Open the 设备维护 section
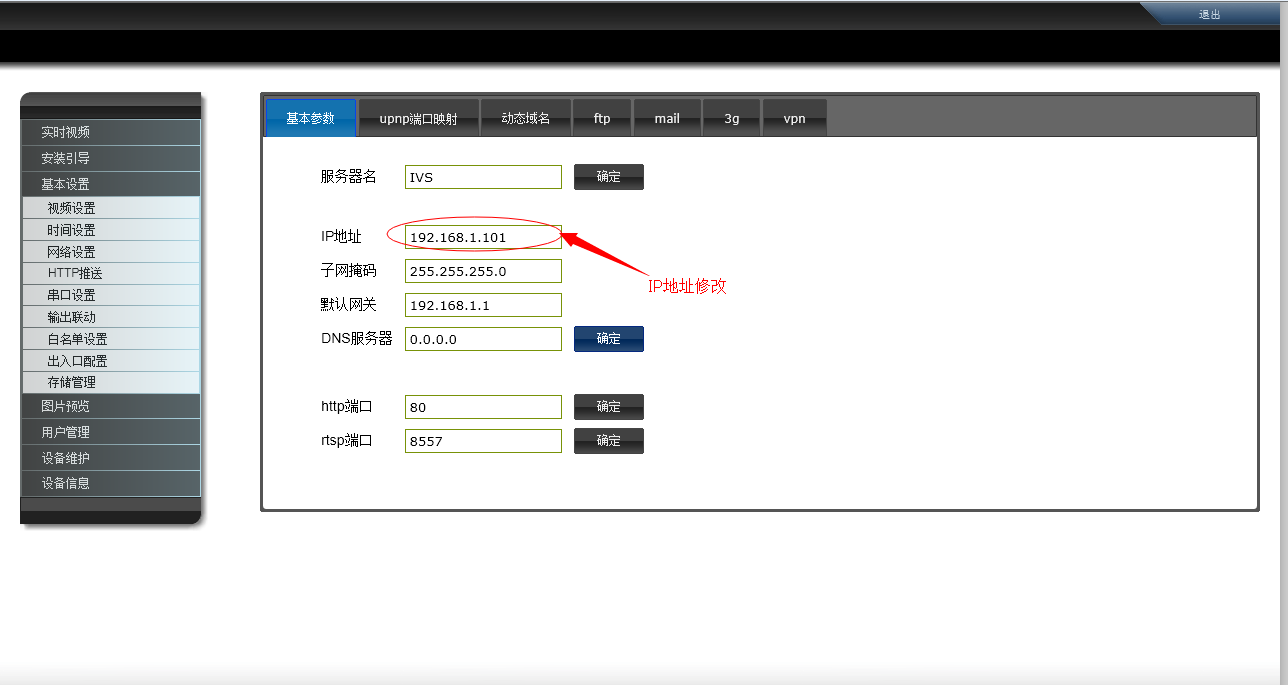1288x685 pixels. (110, 457)
